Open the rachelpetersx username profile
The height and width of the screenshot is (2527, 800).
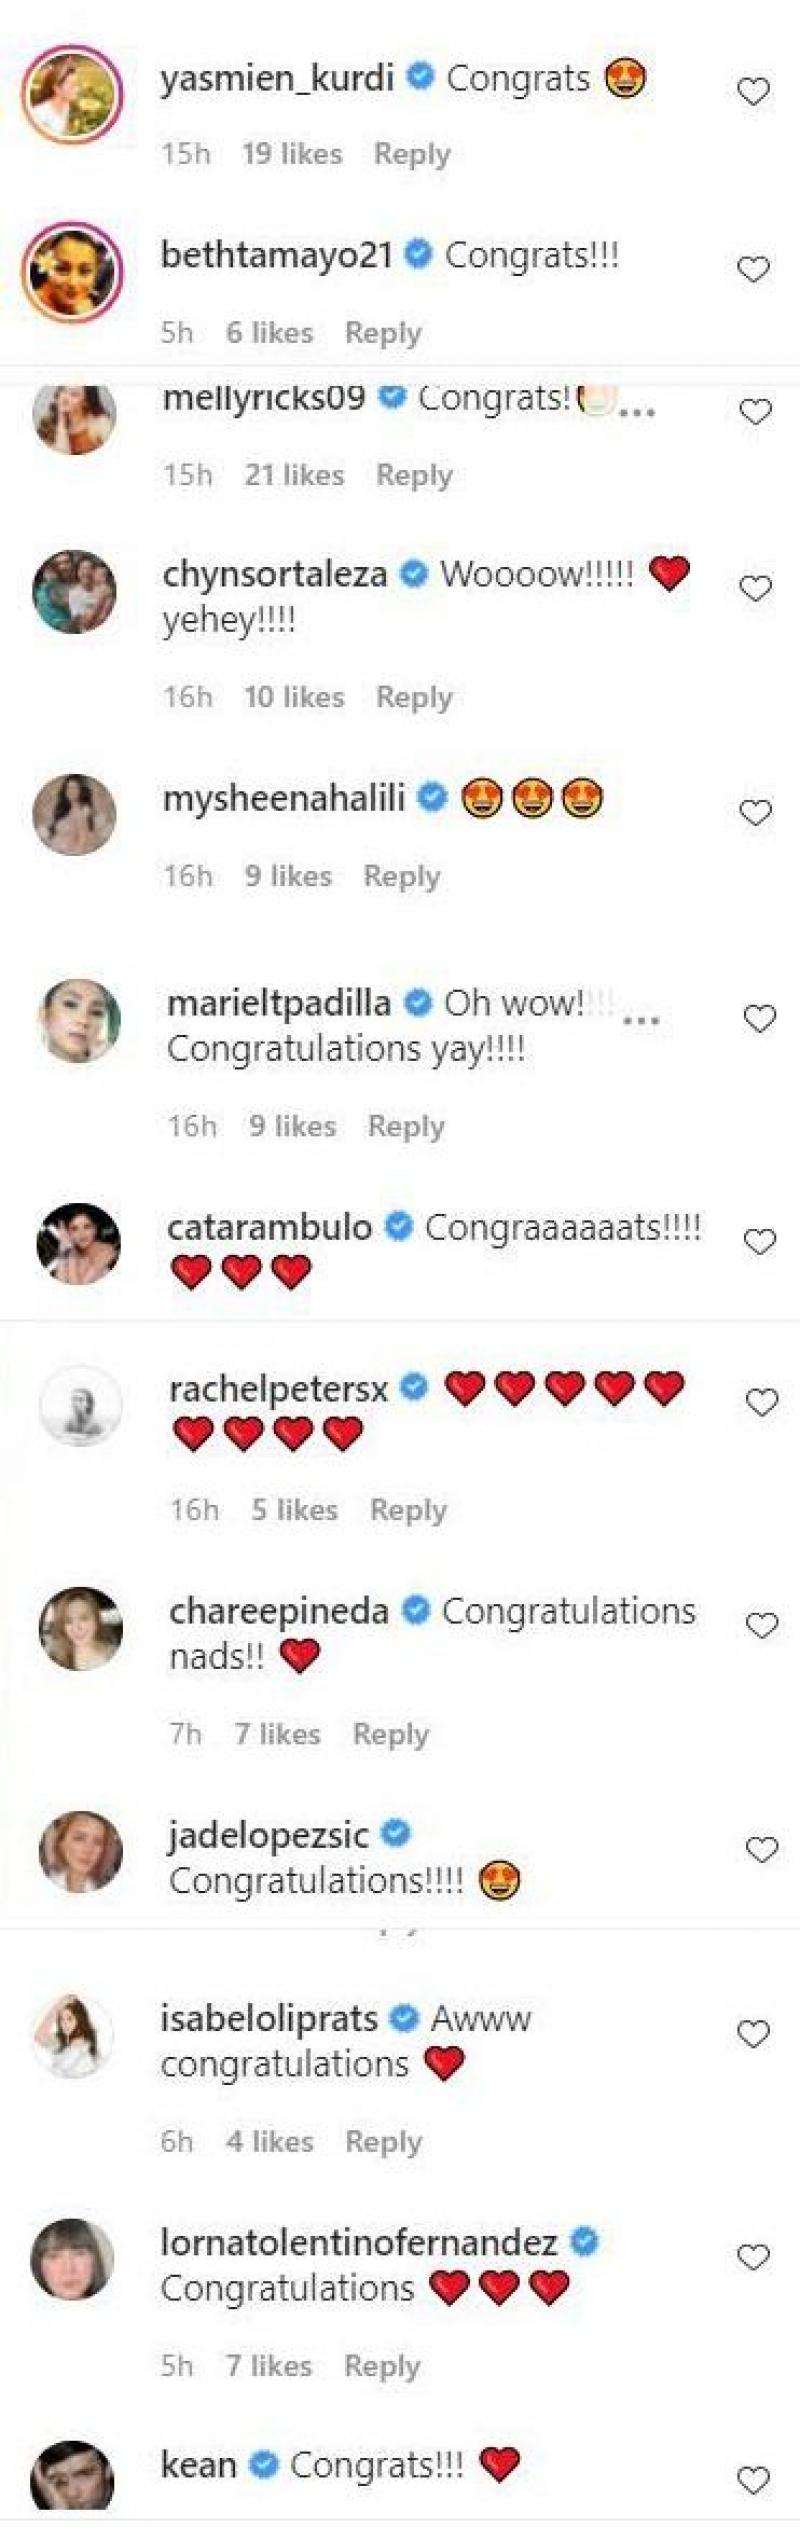pyautogui.click(x=278, y=1389)
